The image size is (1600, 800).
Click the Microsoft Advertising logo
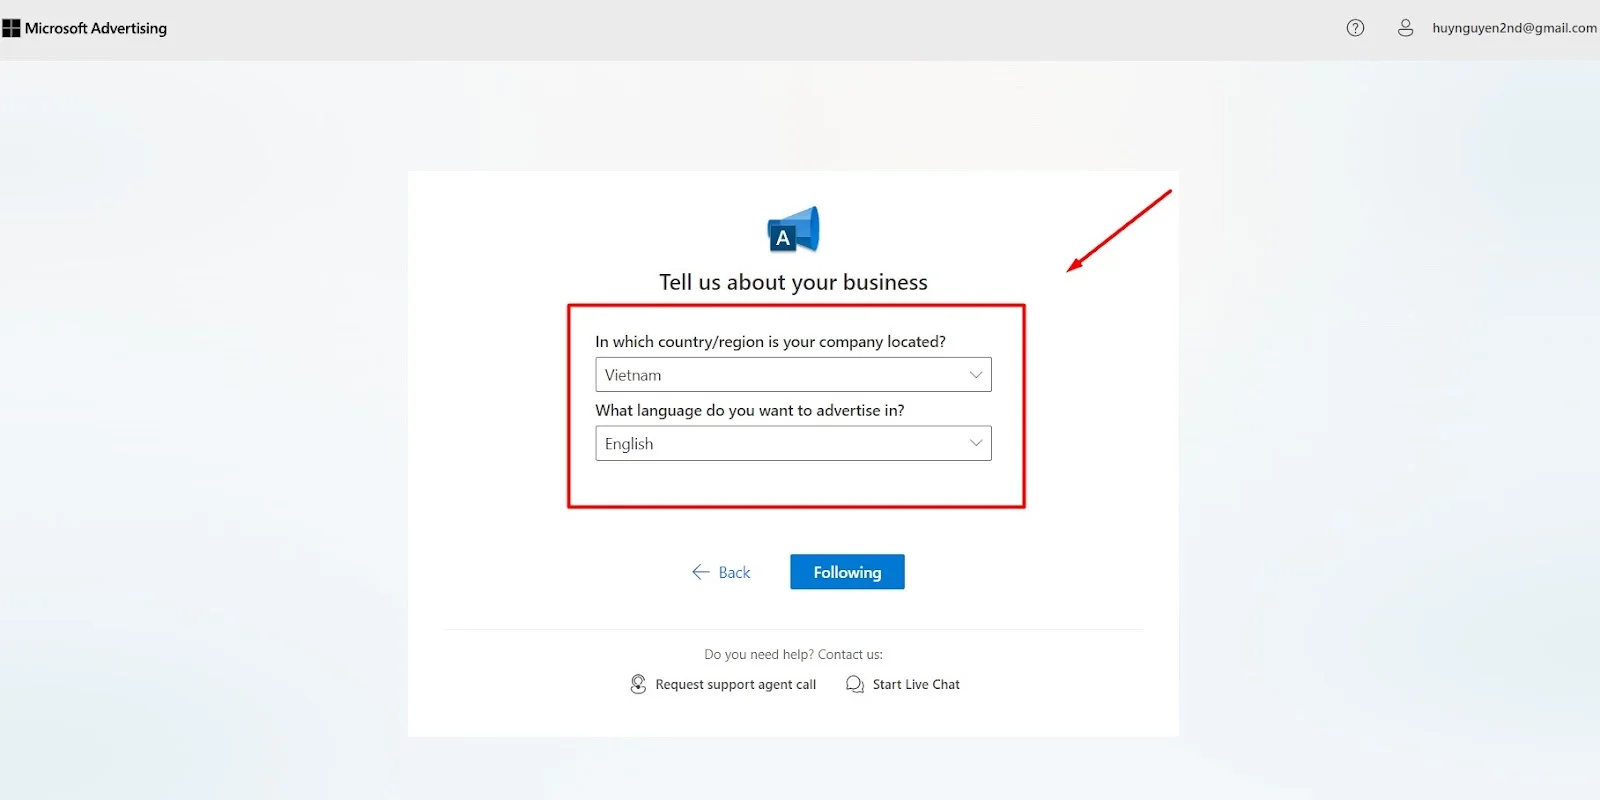tap(11, 28)
